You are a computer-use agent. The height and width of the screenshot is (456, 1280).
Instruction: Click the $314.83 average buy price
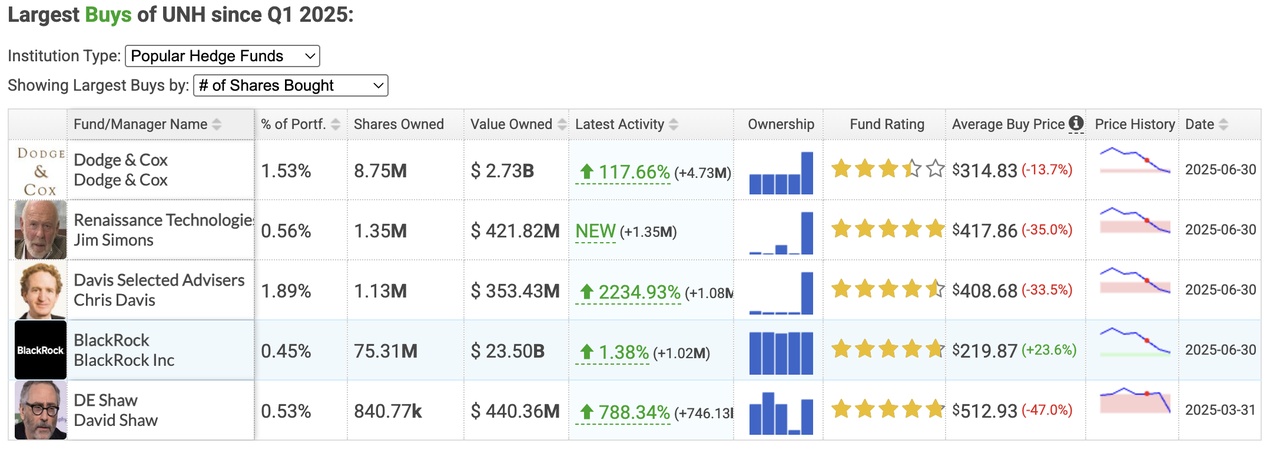click(x=984, y=171)
